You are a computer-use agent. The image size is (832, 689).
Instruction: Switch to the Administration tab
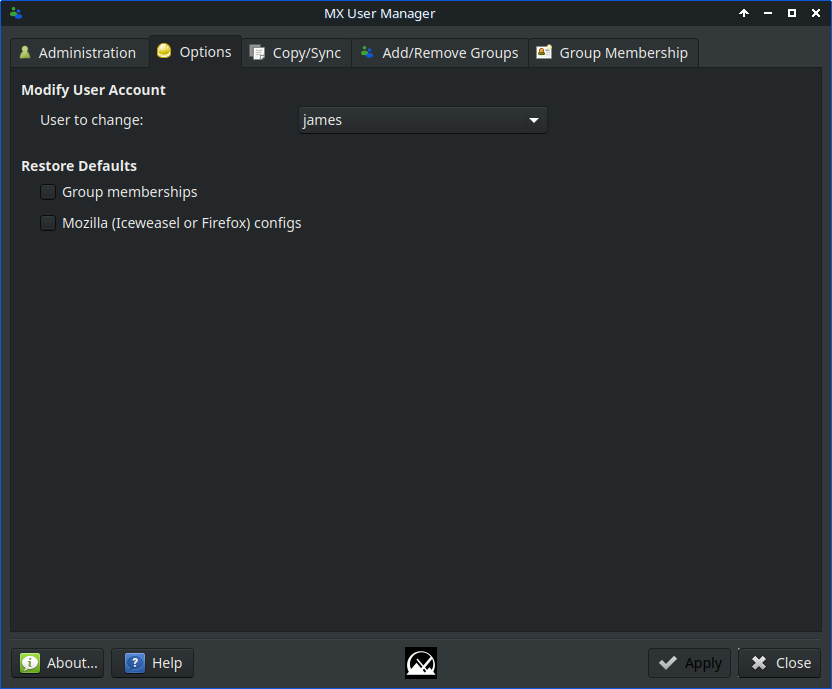tap(79, 53)
